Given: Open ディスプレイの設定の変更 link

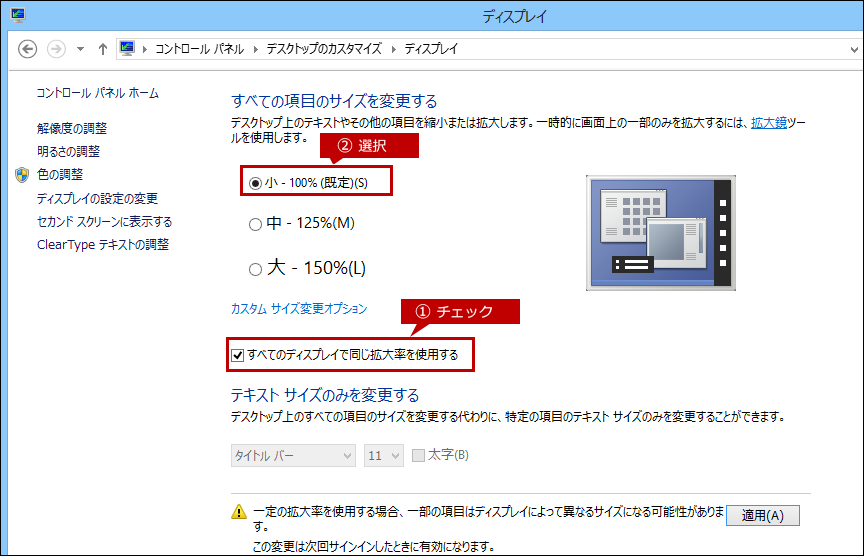Looking at the screenshot, I should 97,198.
